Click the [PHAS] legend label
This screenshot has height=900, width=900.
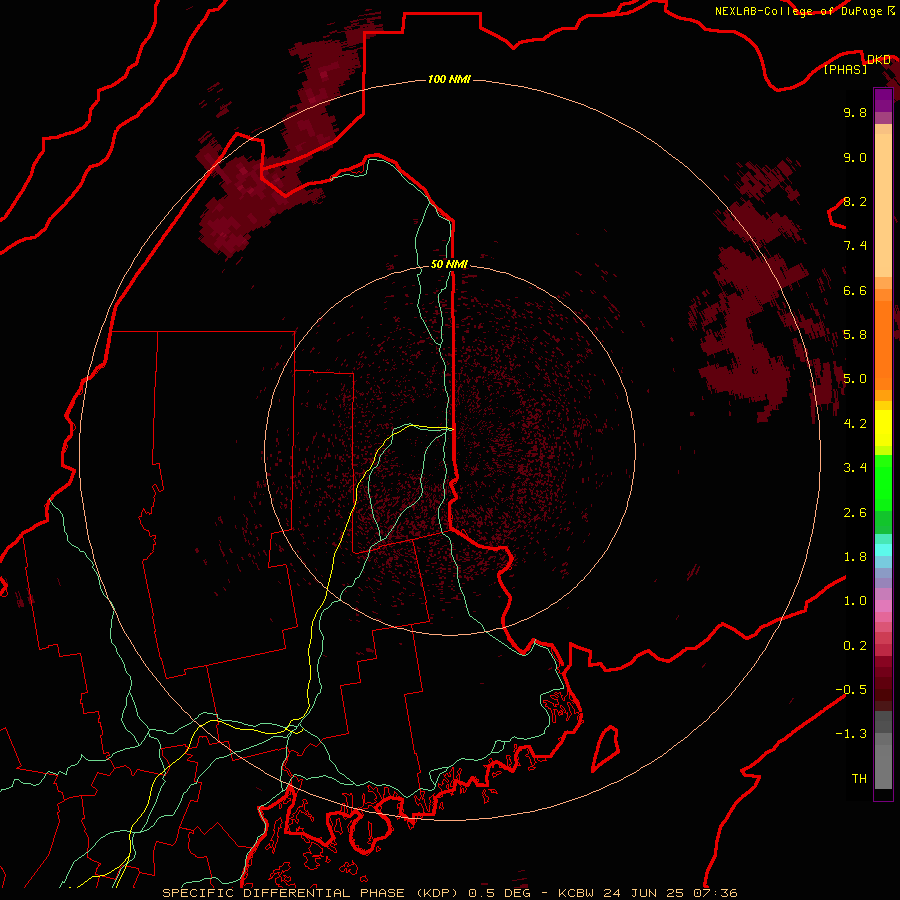845,69
